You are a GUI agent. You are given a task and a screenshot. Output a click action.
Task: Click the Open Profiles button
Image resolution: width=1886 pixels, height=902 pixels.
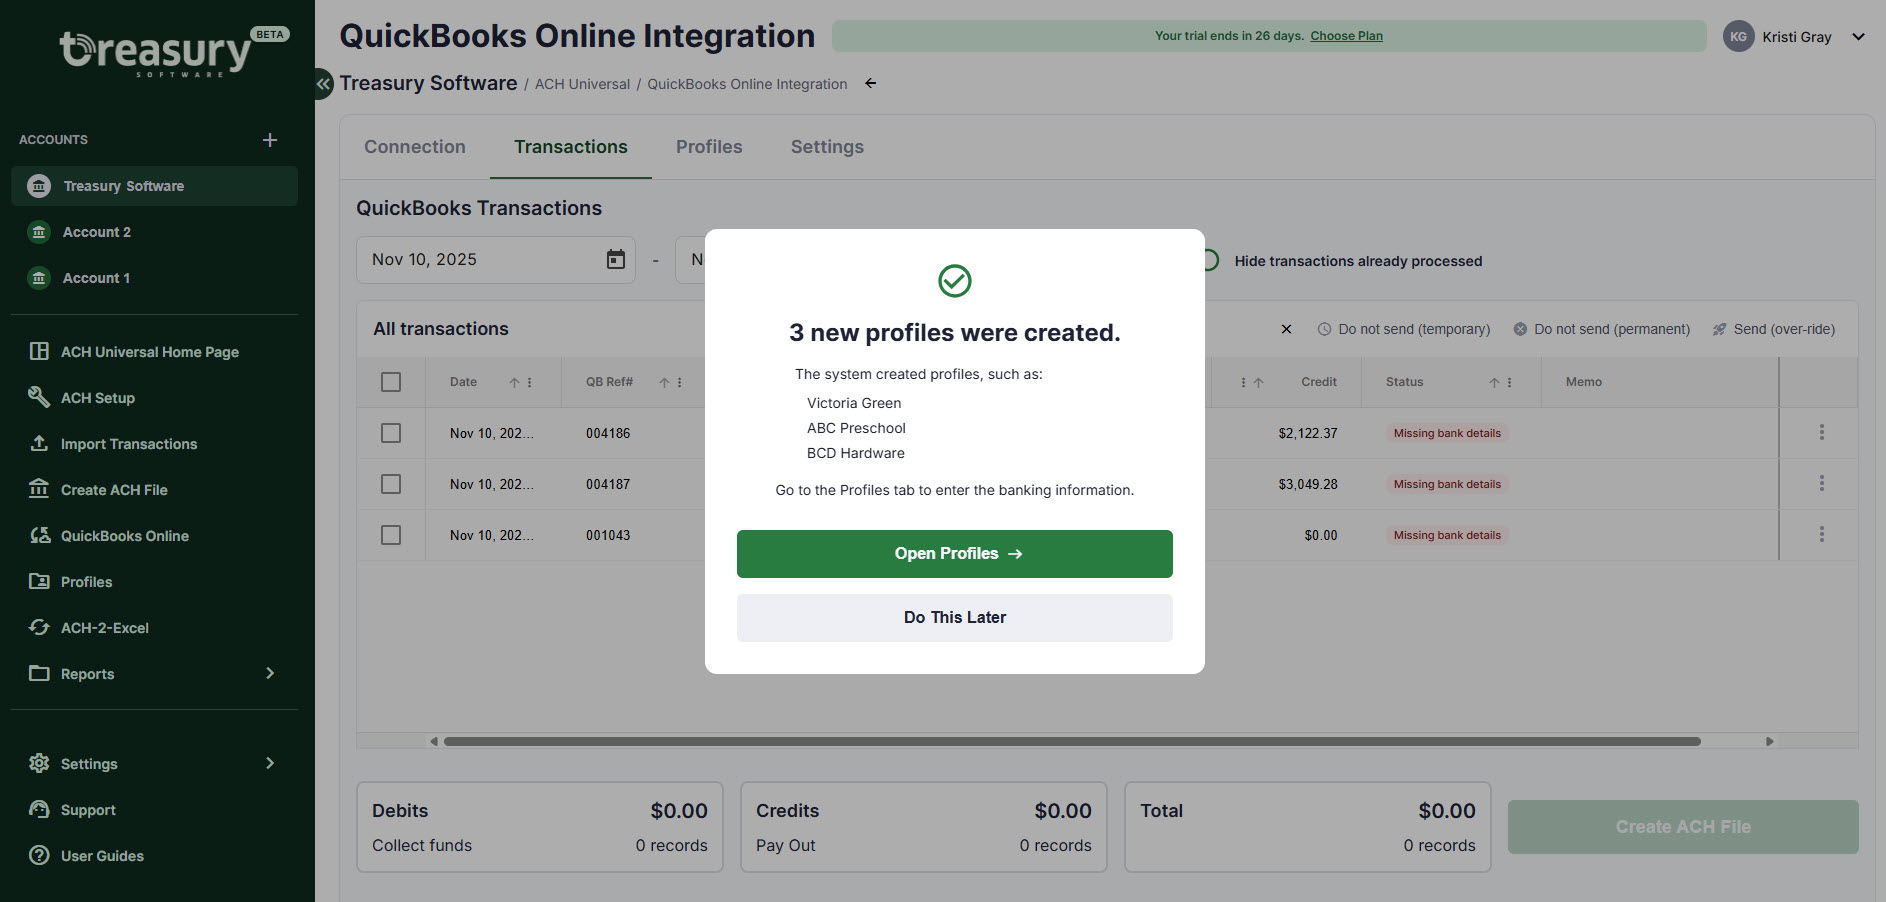coord(954,553)
